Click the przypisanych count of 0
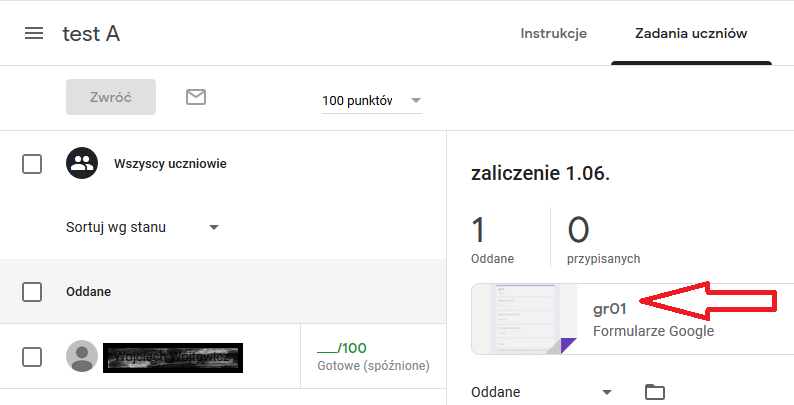 pyautogui.click(x=578, y=230)
